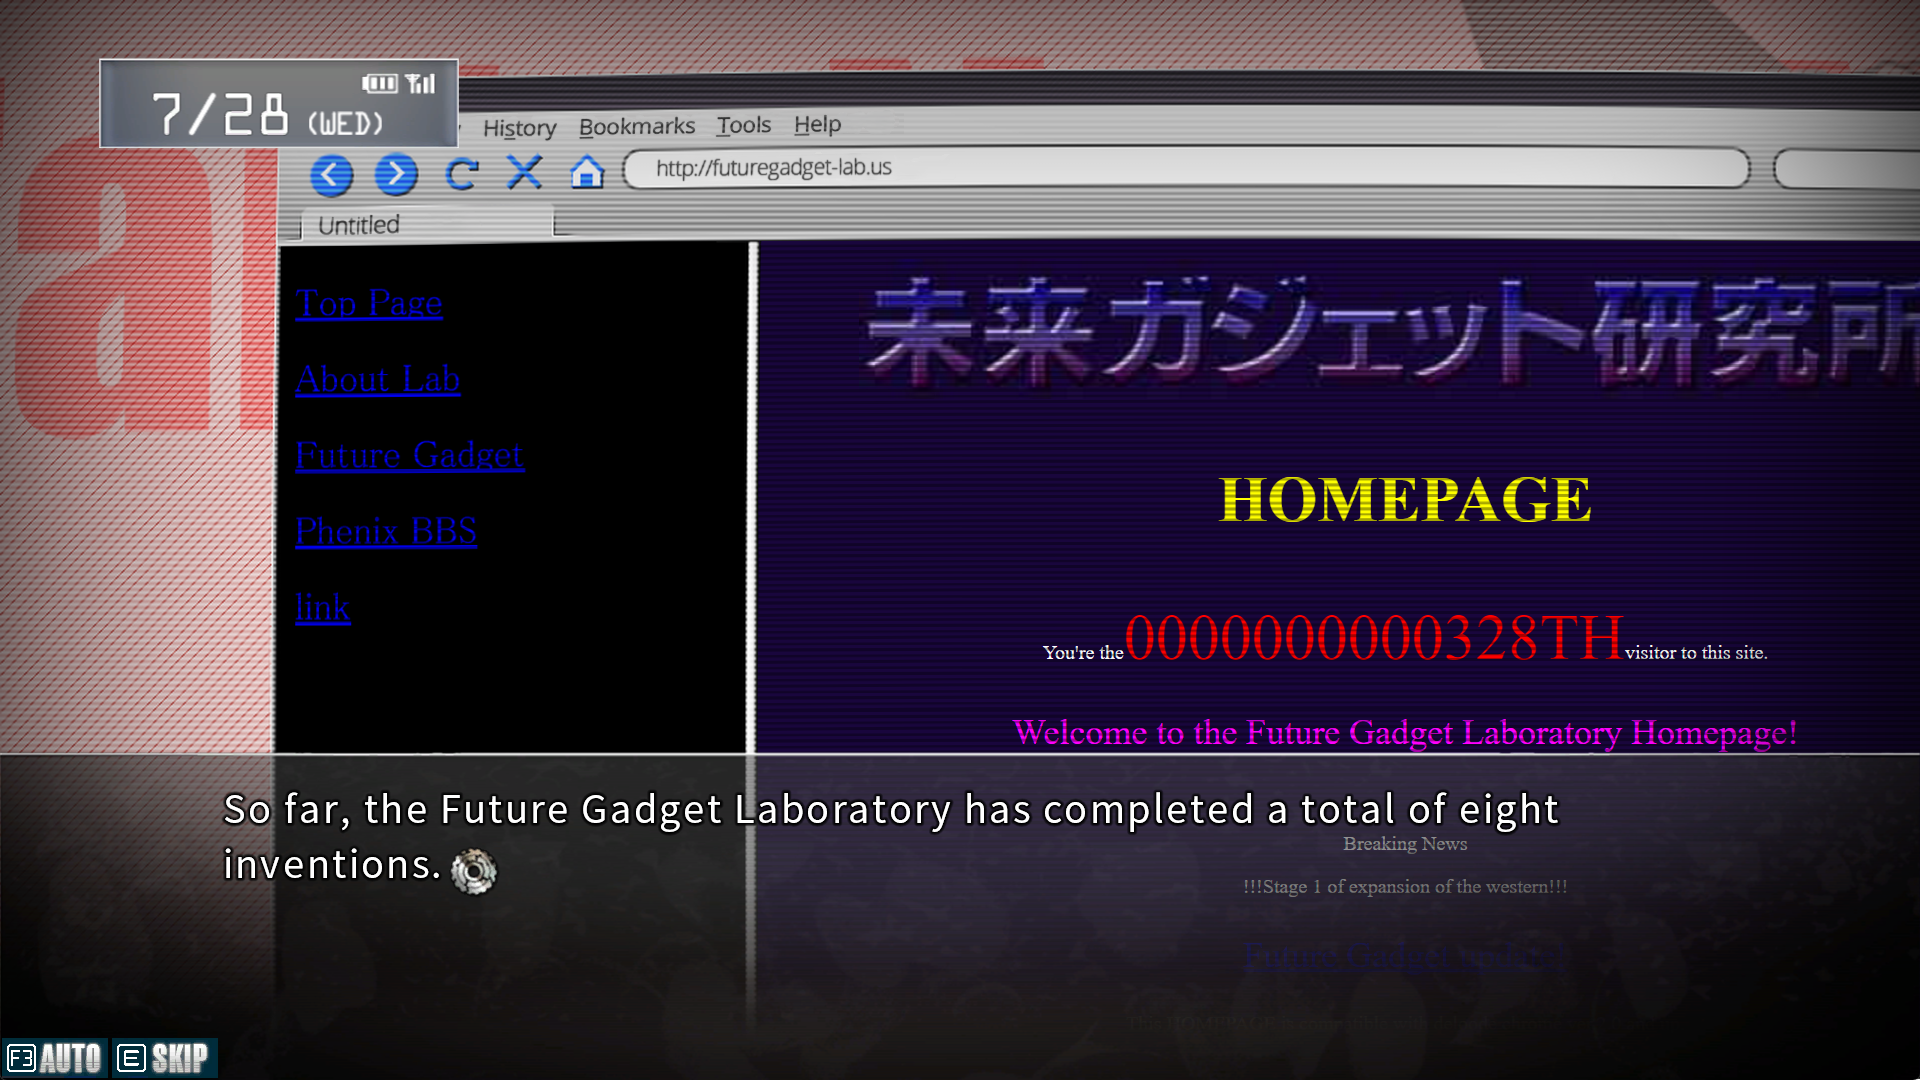Screen dimensions: 1920x1080
Task: Click the browser search box
Action: tap(1846, 169)
